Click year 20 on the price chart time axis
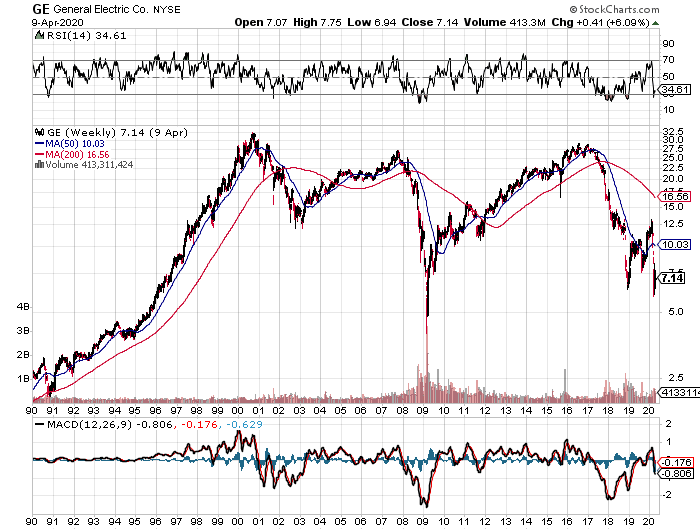Screen dimensions: 700x530 649,410
